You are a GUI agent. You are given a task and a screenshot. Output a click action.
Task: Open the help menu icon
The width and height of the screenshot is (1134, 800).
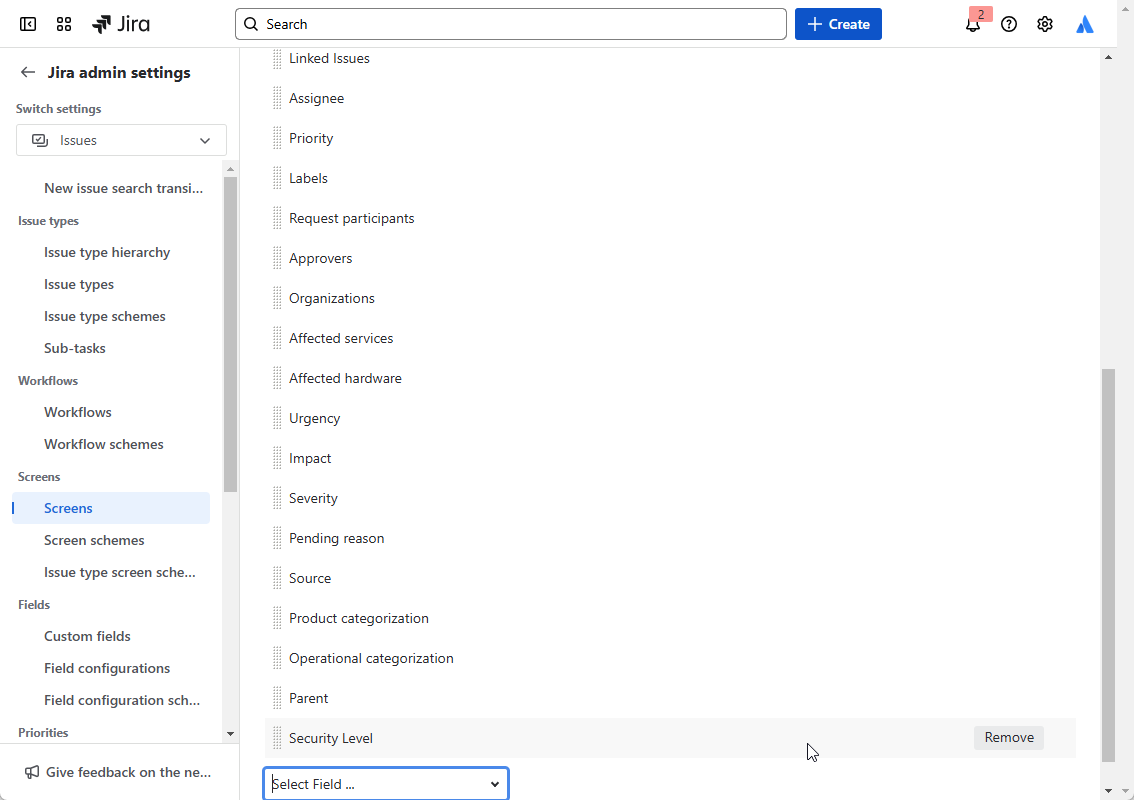tap(1008, 23)
